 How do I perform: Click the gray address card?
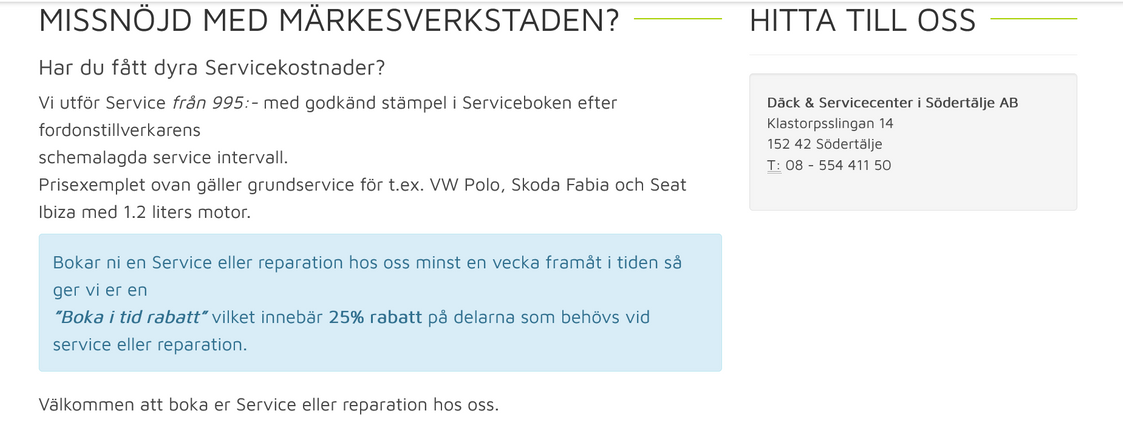point(913,142)
